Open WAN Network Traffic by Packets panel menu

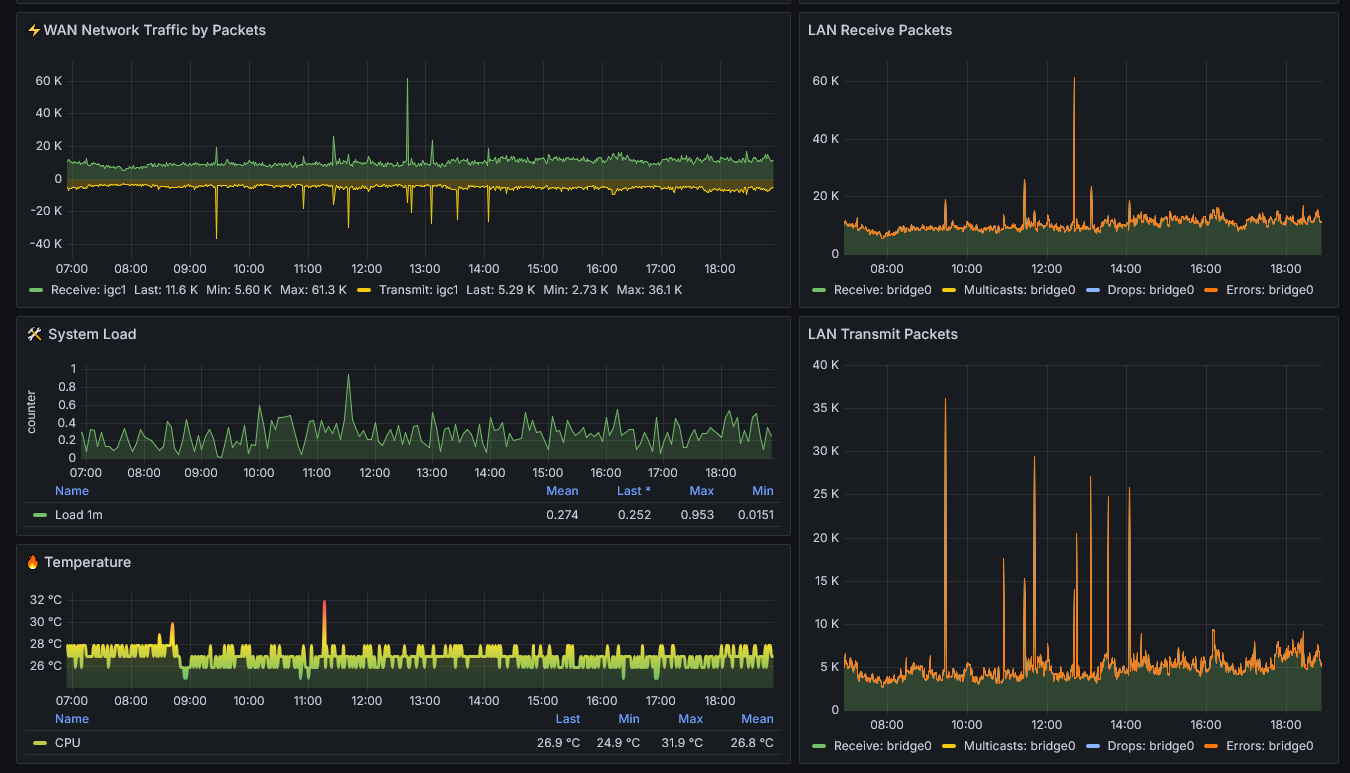pyautogui.click(x=155, y=30)
